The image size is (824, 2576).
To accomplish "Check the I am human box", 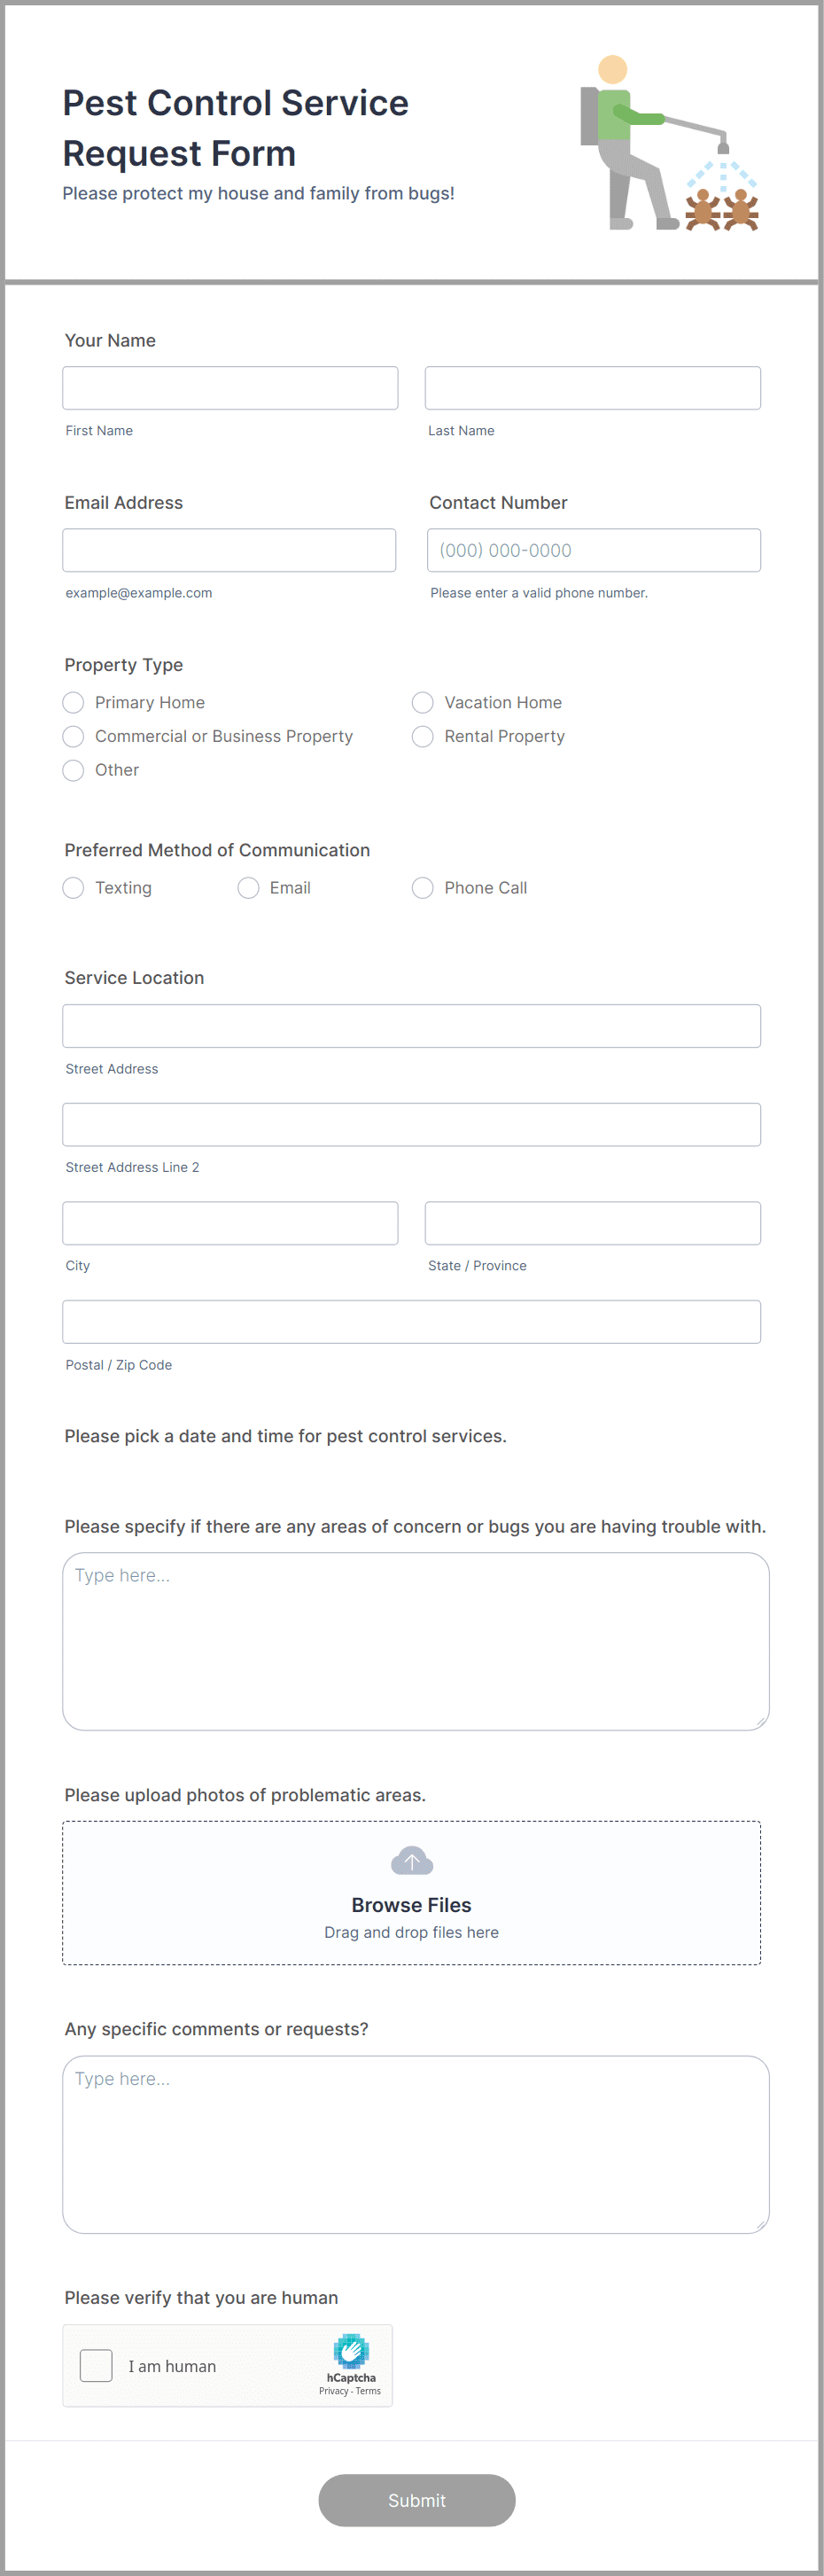I will pos(95,2366).
